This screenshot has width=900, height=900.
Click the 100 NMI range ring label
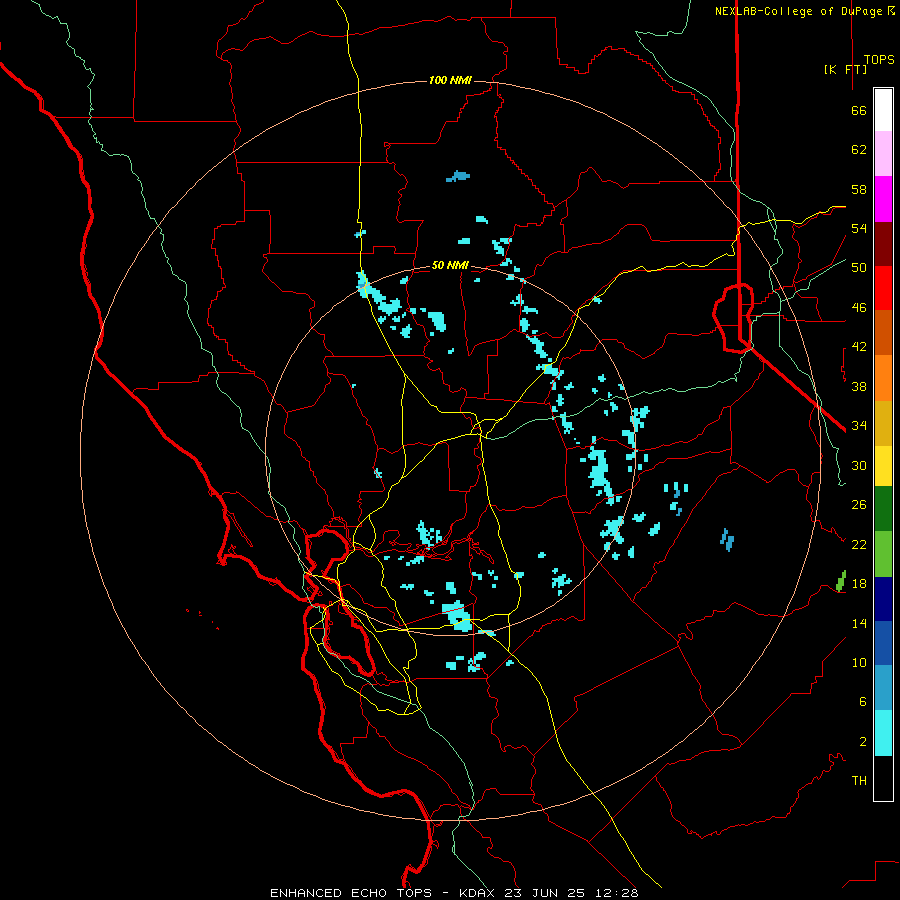[450, 80]
